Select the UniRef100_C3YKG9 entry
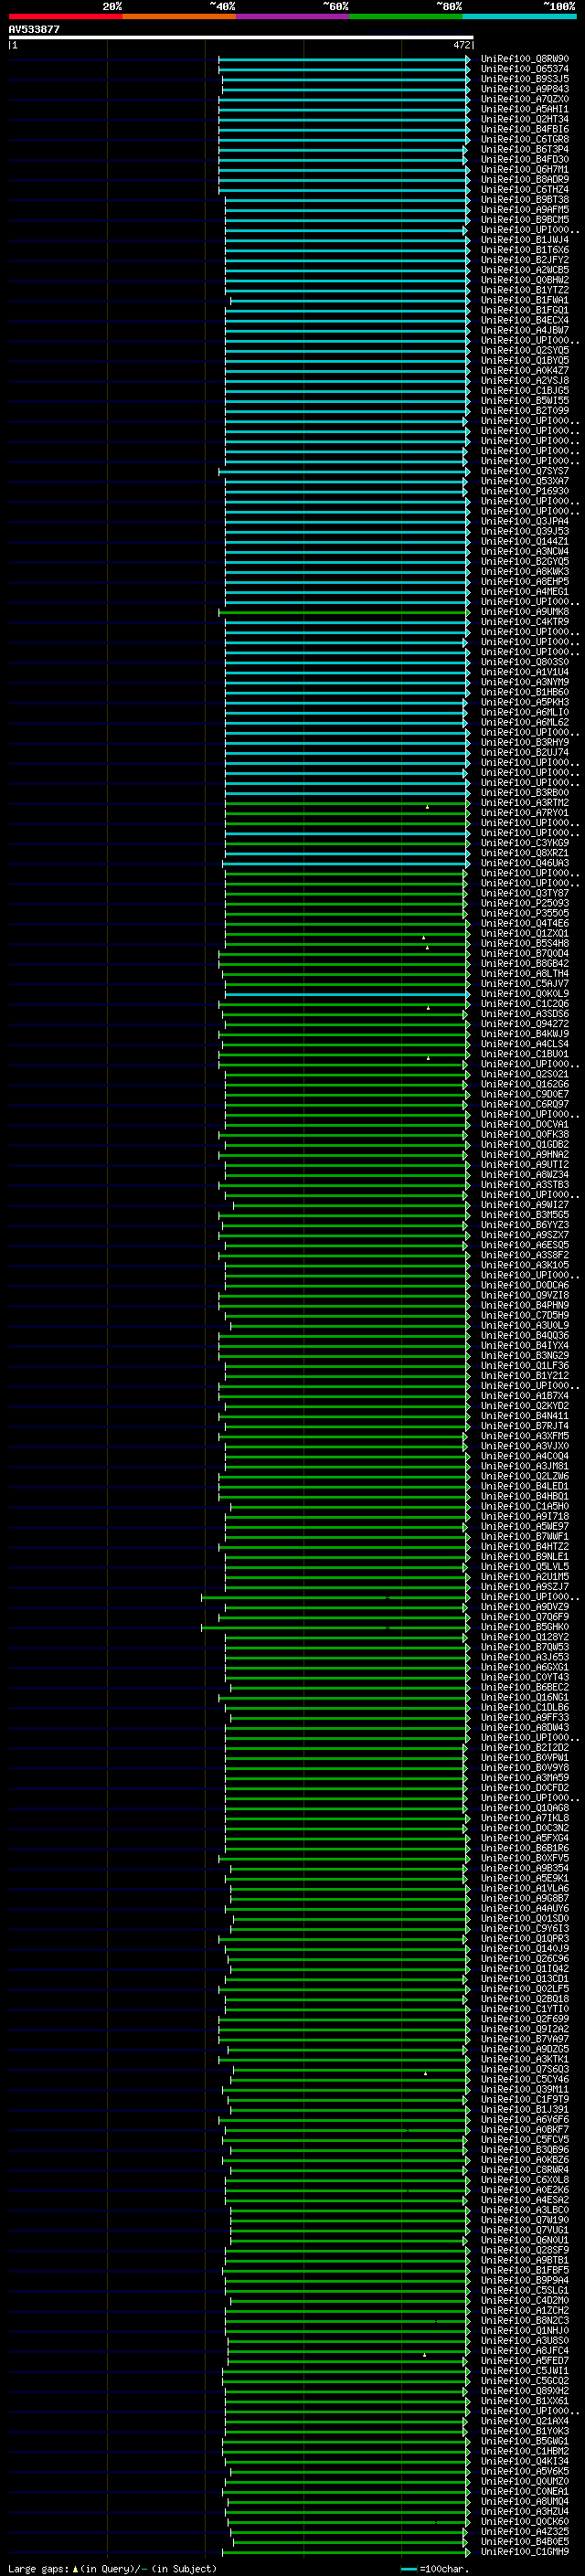 (x=524, y=843)
